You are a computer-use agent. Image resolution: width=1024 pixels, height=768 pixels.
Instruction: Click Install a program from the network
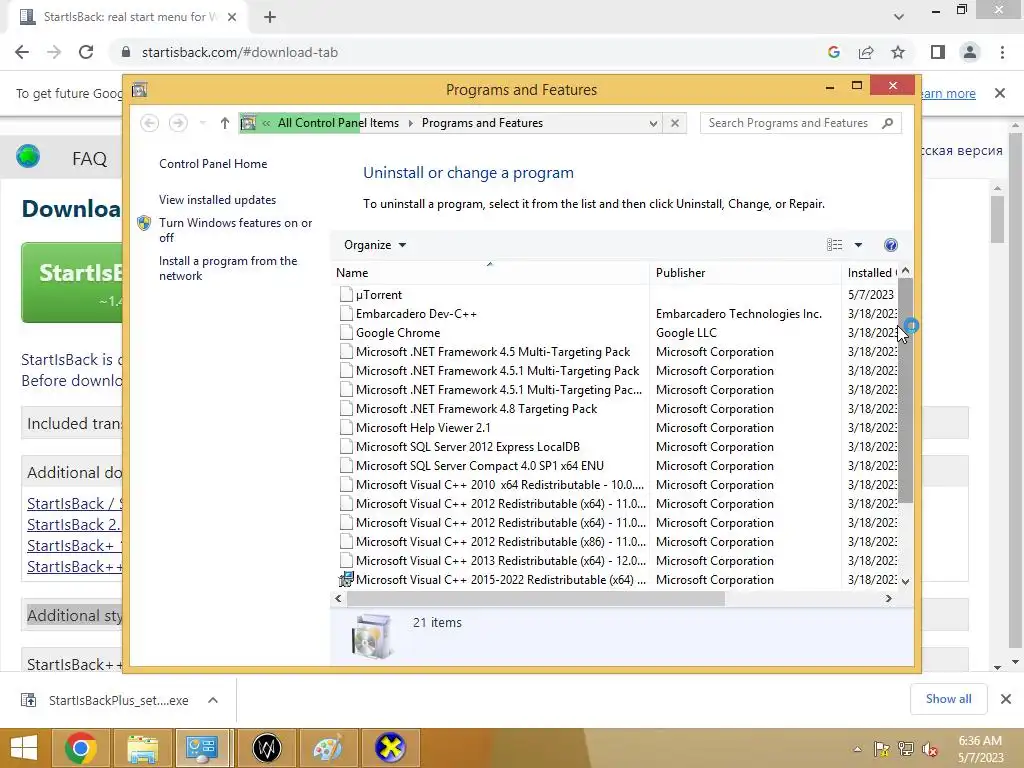(x=228, y=268)
